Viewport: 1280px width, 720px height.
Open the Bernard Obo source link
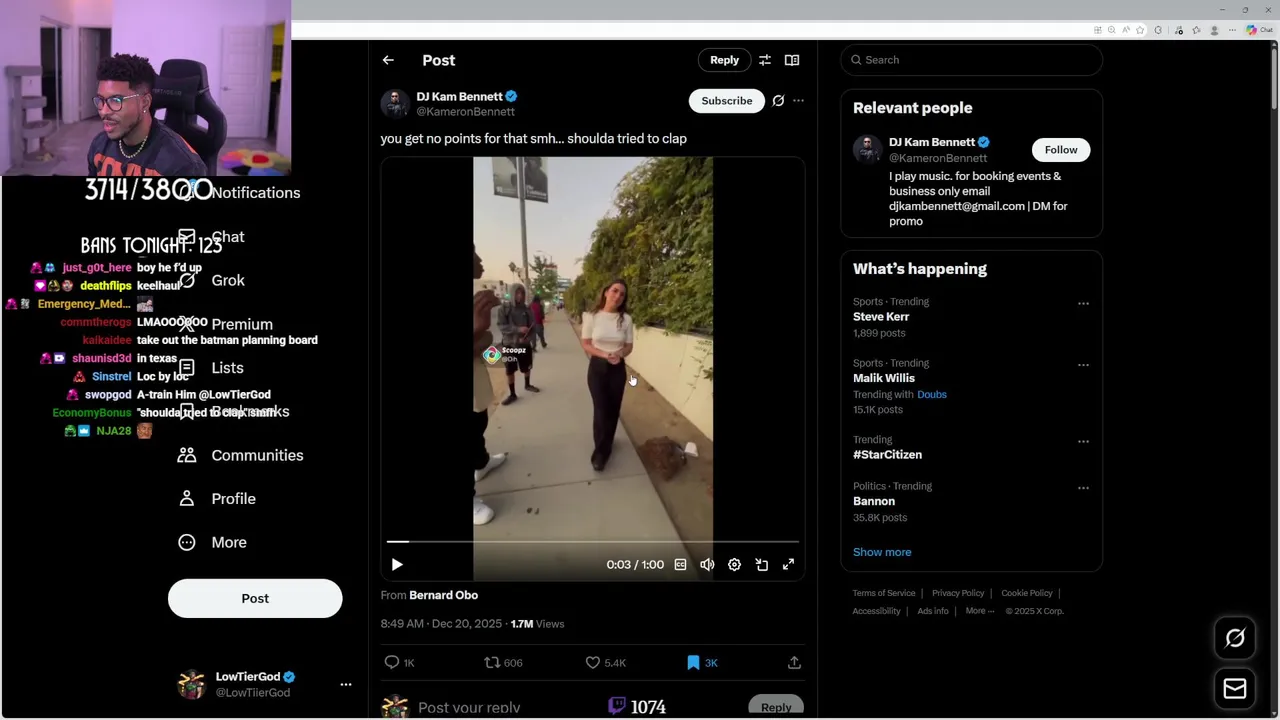point(443,595)
